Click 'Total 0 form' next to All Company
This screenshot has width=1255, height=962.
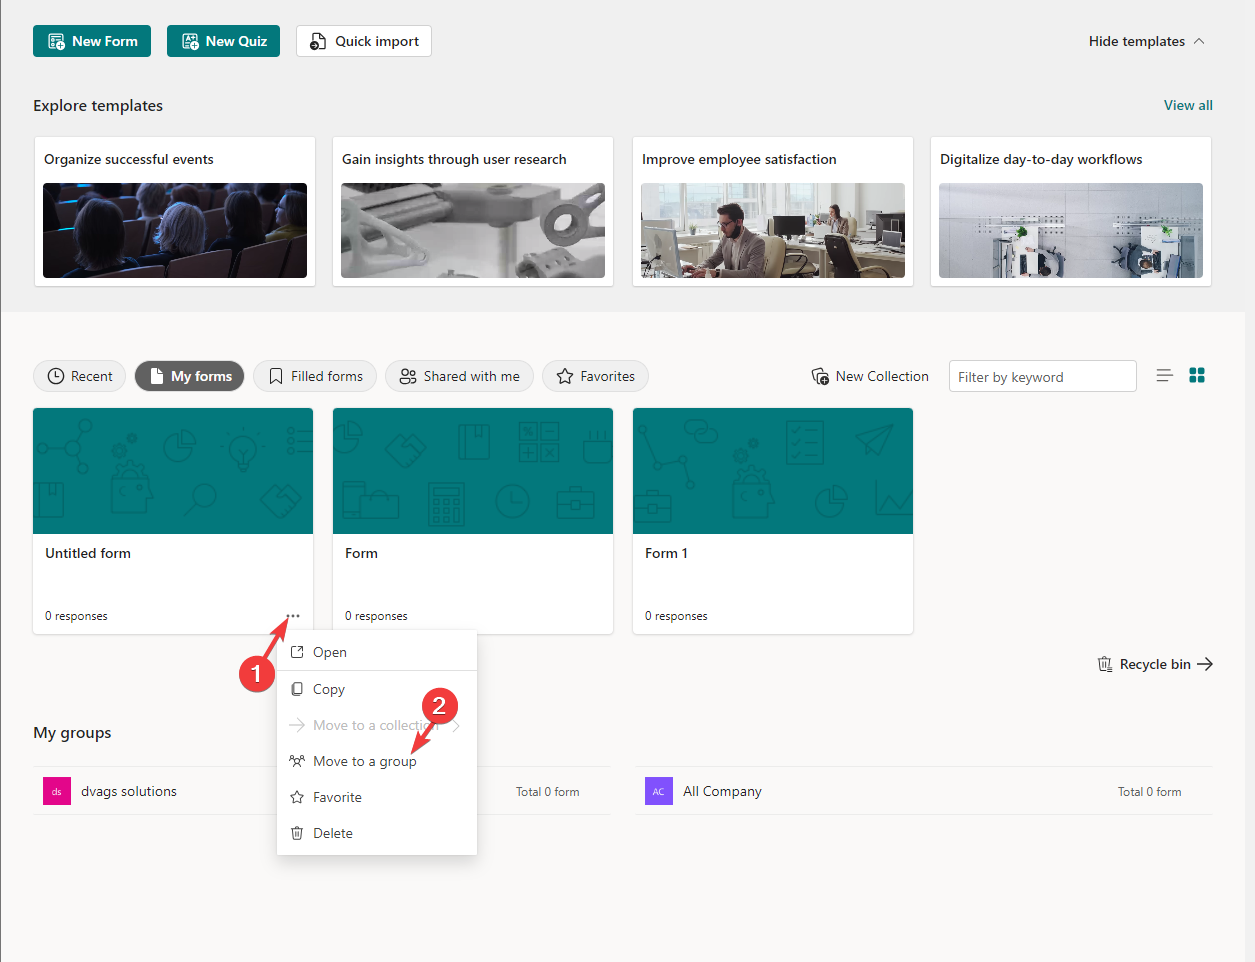pos(1149,791)
